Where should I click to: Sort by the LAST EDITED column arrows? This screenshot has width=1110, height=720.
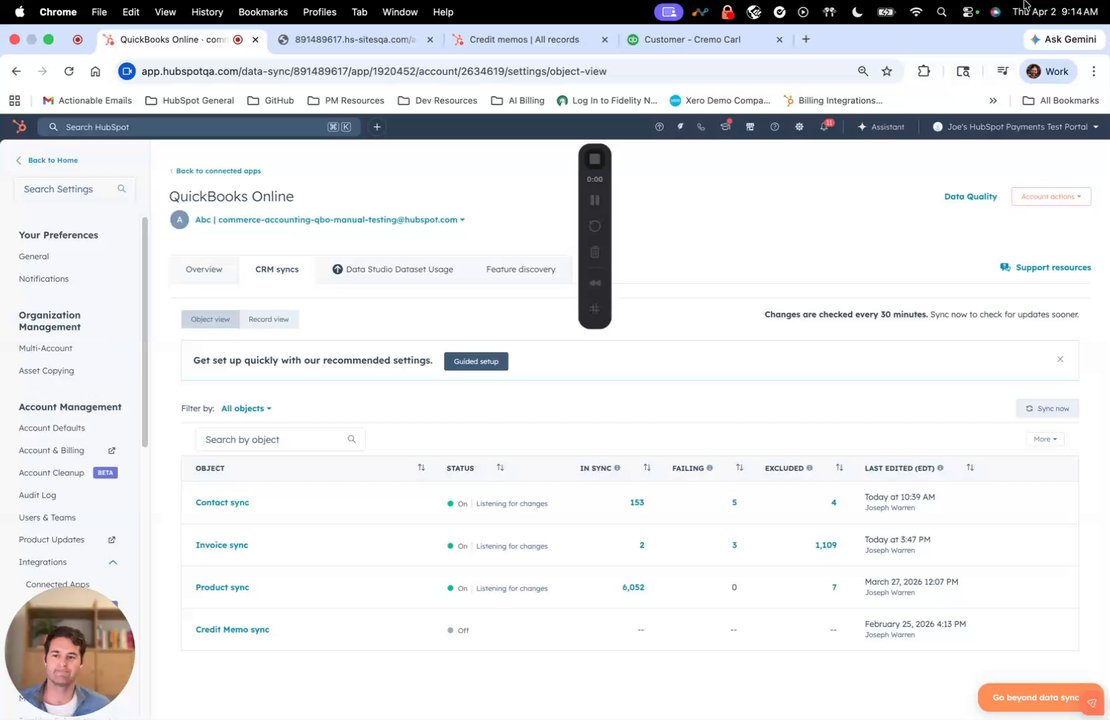point(970,468)
